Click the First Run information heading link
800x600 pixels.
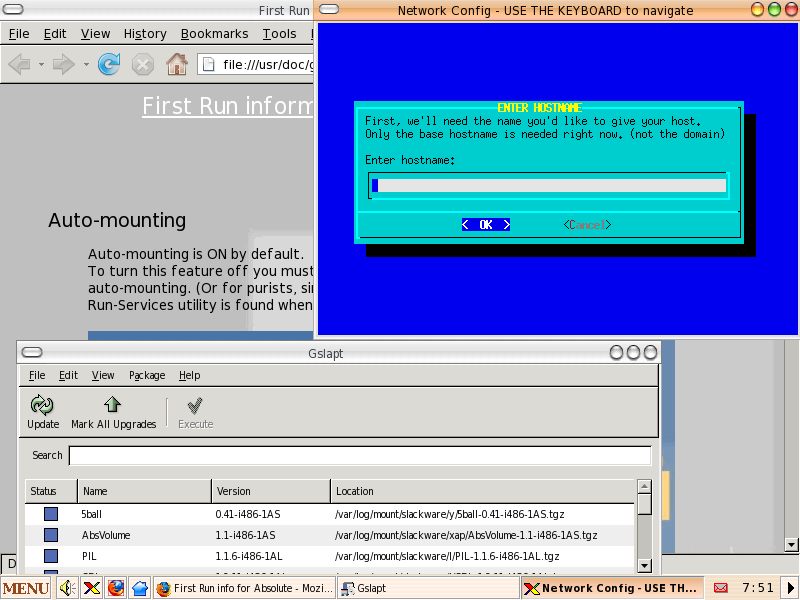[228, 106]
